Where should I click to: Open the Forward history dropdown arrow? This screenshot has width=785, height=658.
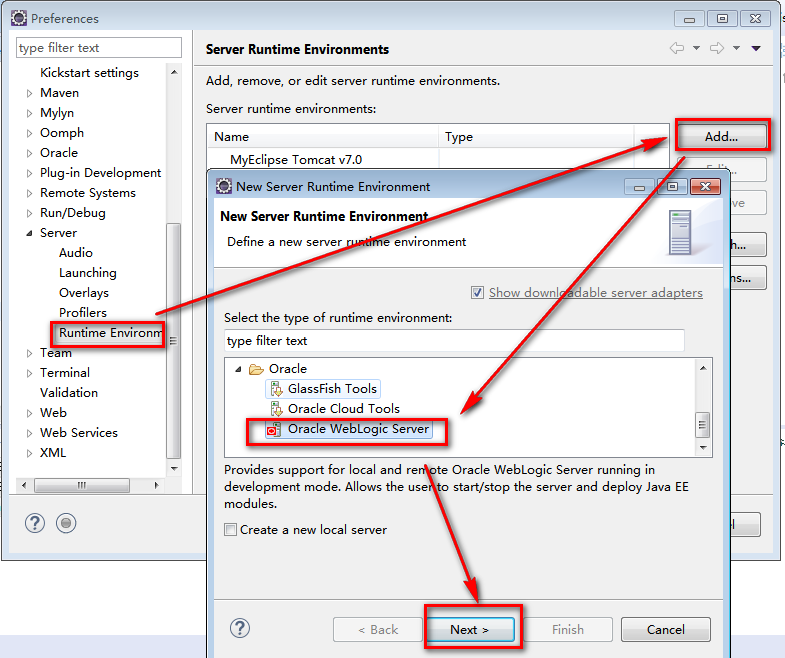click(x=736, y=48)
